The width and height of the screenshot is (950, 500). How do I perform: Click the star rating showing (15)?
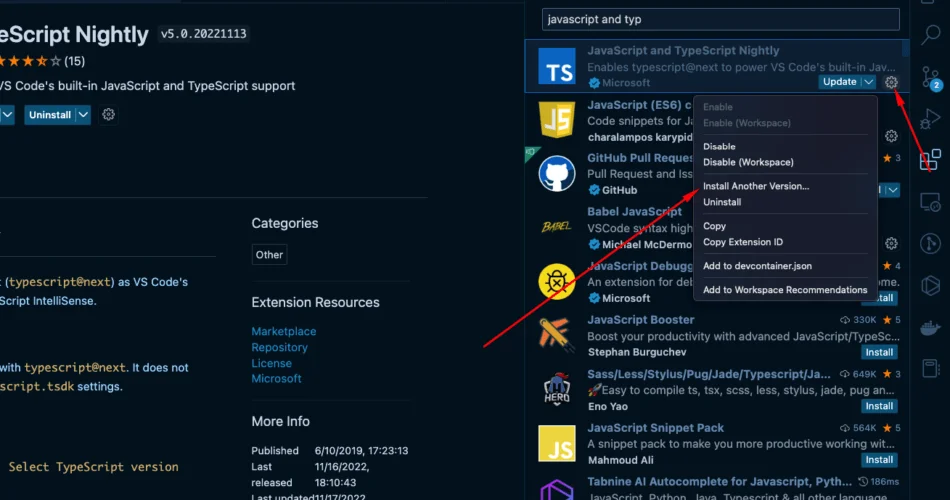41,61
